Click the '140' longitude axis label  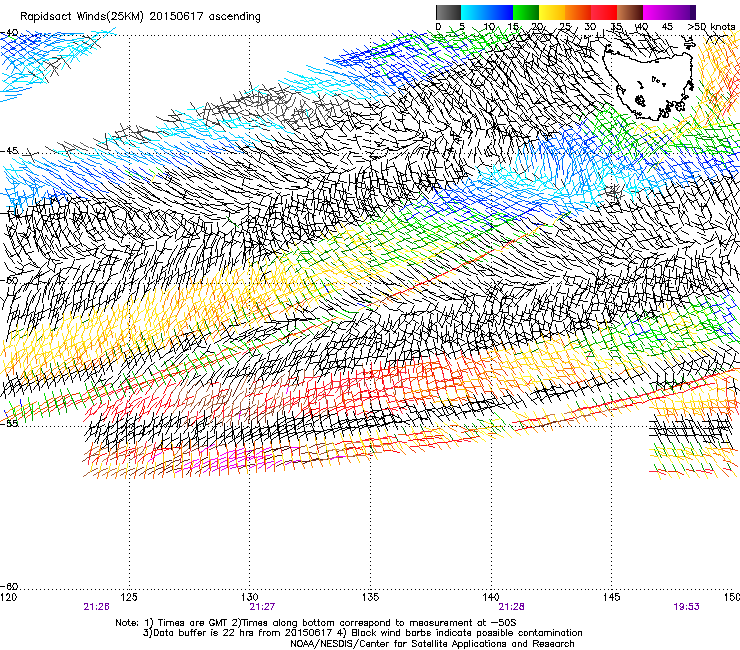[x=491, y=597]
